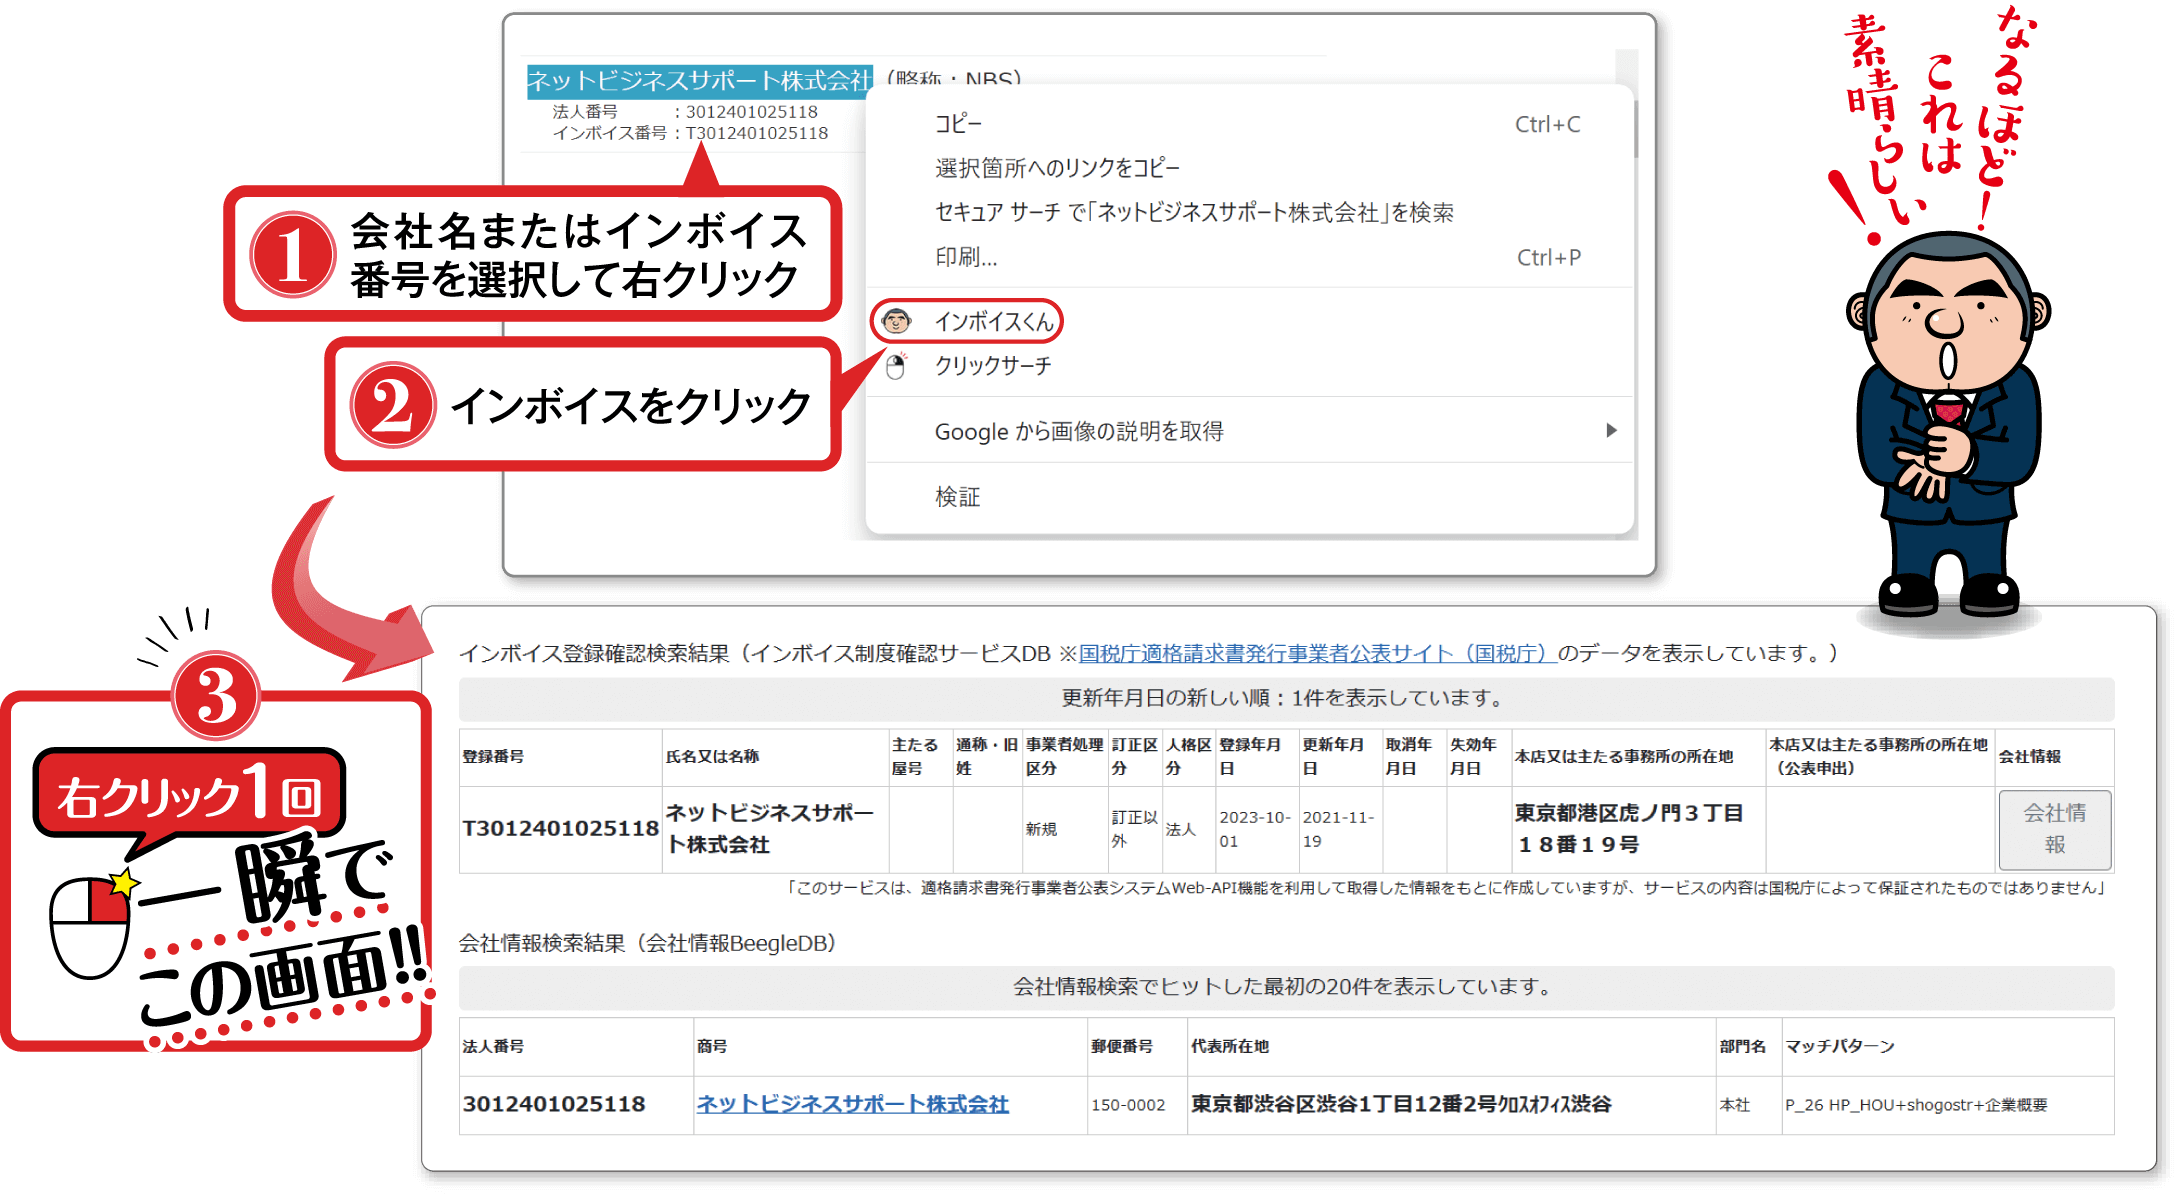Open the 国税庁適格請求書発行事業者公表サイト link
The image size is (2182, 1198).
[x=1317, y=653]
